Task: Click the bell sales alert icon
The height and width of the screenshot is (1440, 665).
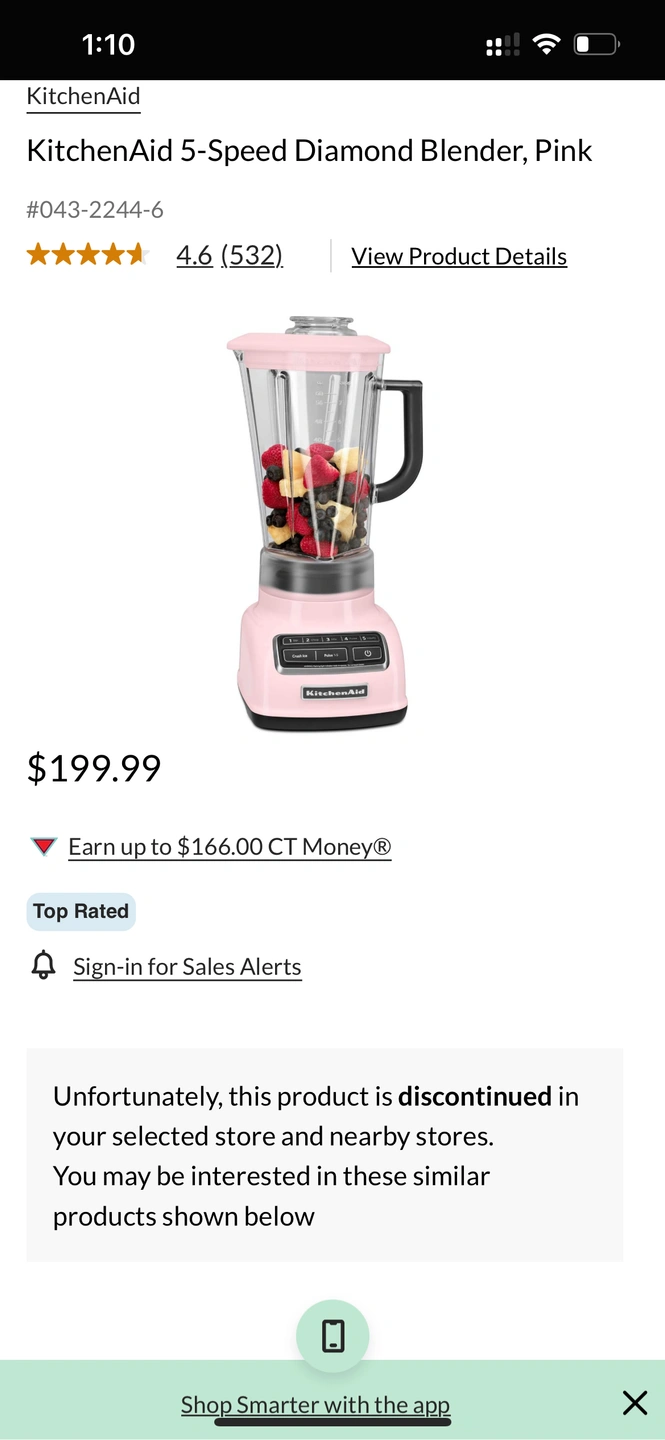Action: pos(43,966)
